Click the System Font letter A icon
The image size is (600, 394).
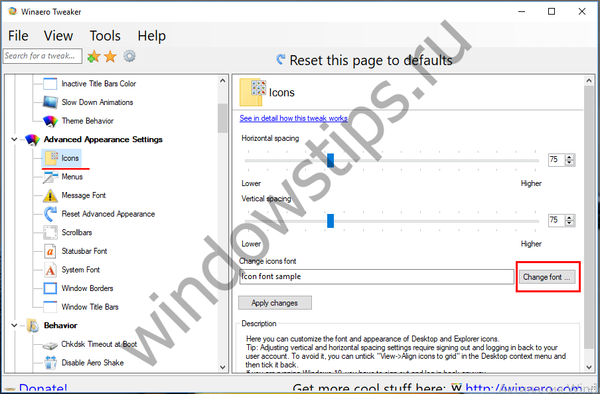[x=50, y=270]
